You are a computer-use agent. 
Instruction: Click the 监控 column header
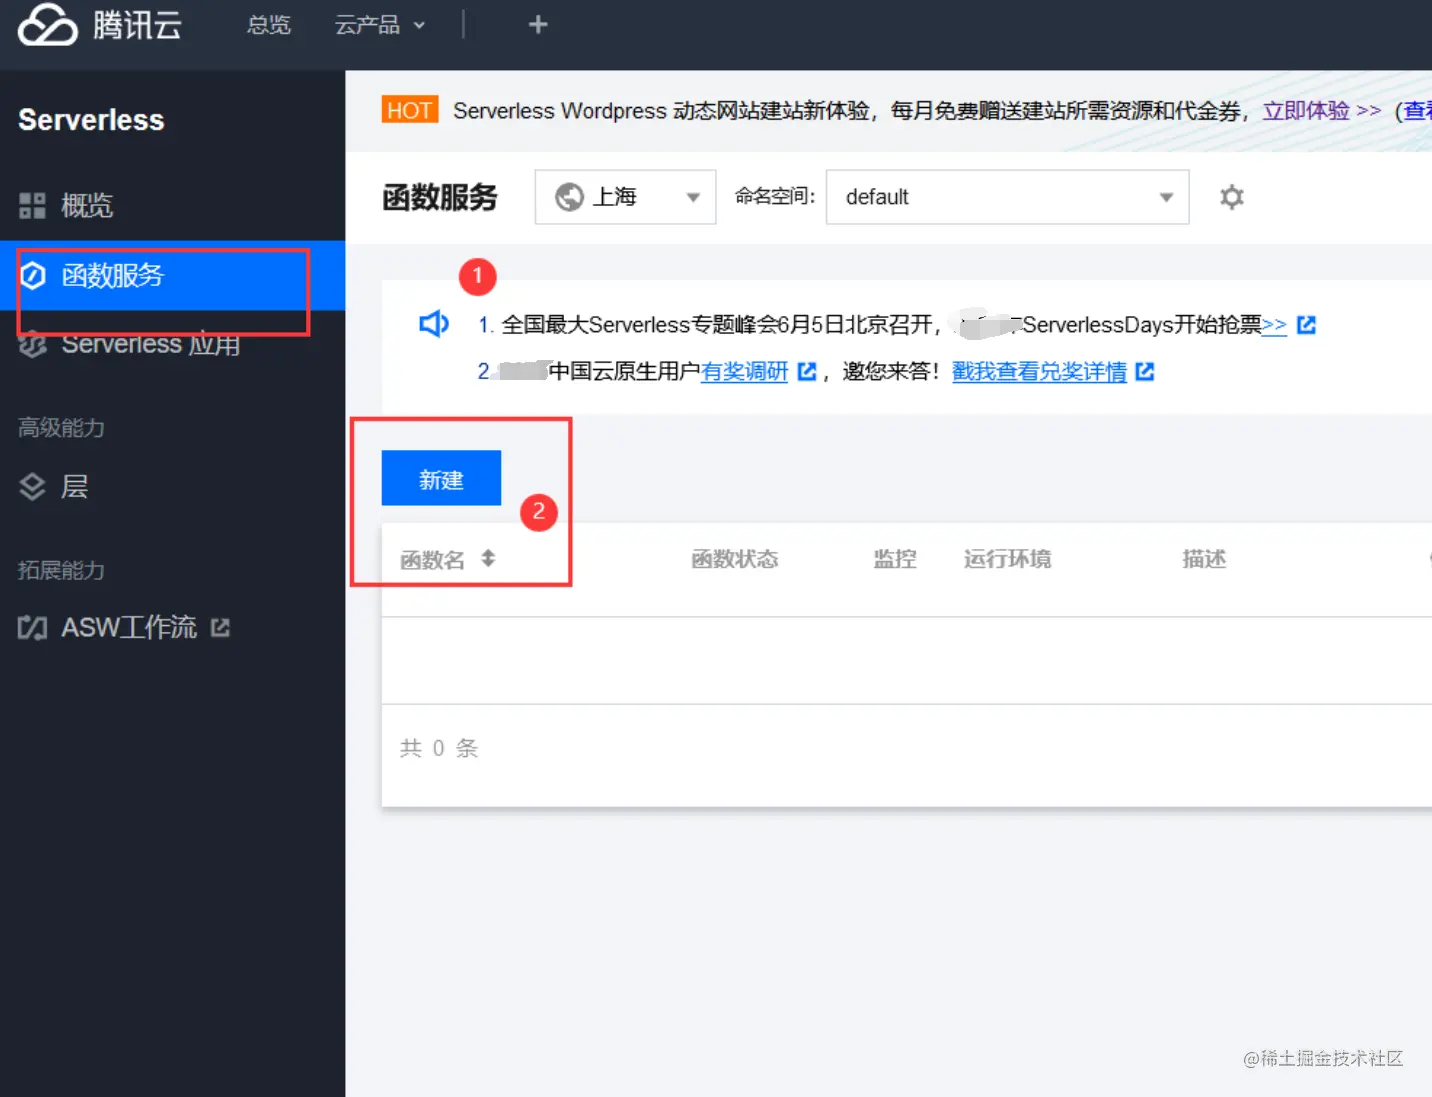[x=895, y=559]
